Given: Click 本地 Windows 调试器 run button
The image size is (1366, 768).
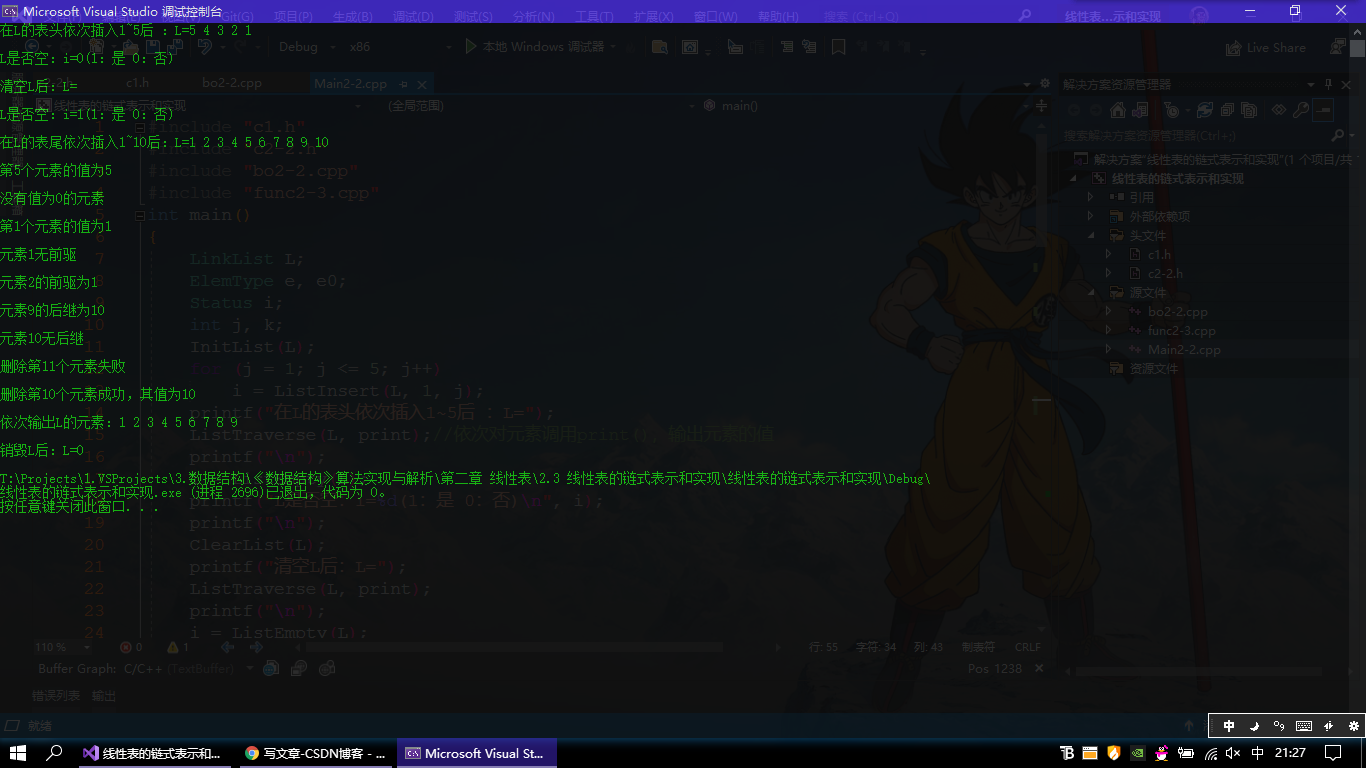Looking at the screenshot, I should coord(536,47).
